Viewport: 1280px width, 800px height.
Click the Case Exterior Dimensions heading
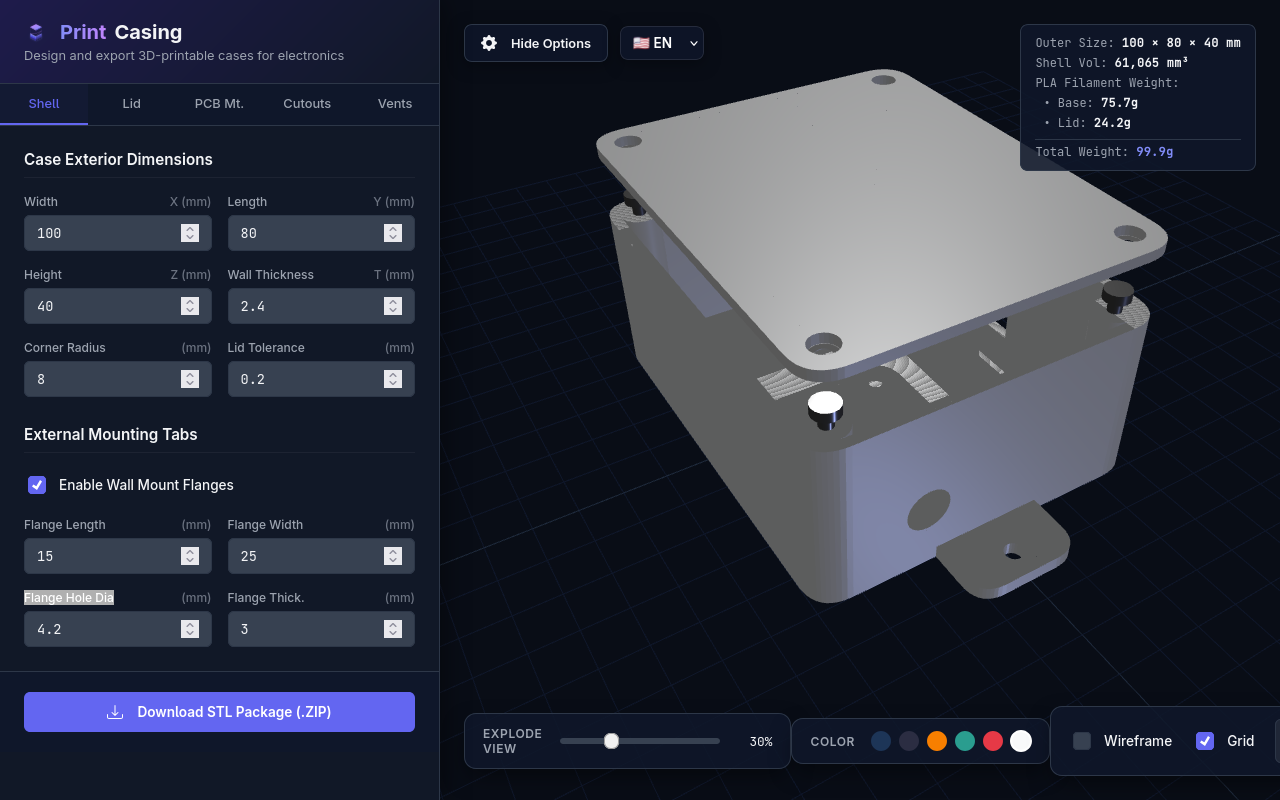click(x=118, y=159)
